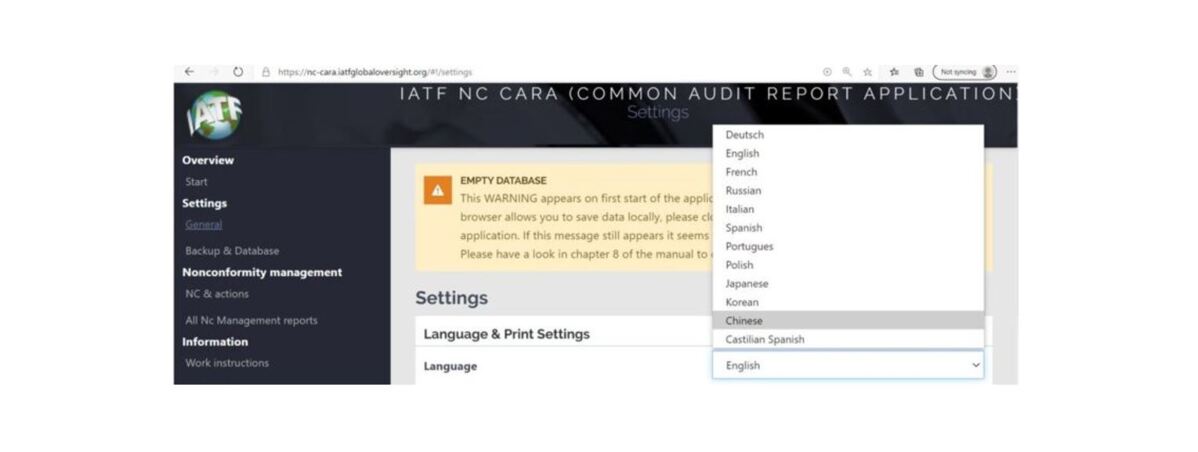This screenshot has width=1198, height=452.
Task: Click the IATF logo
Action: tap(214, 117)
